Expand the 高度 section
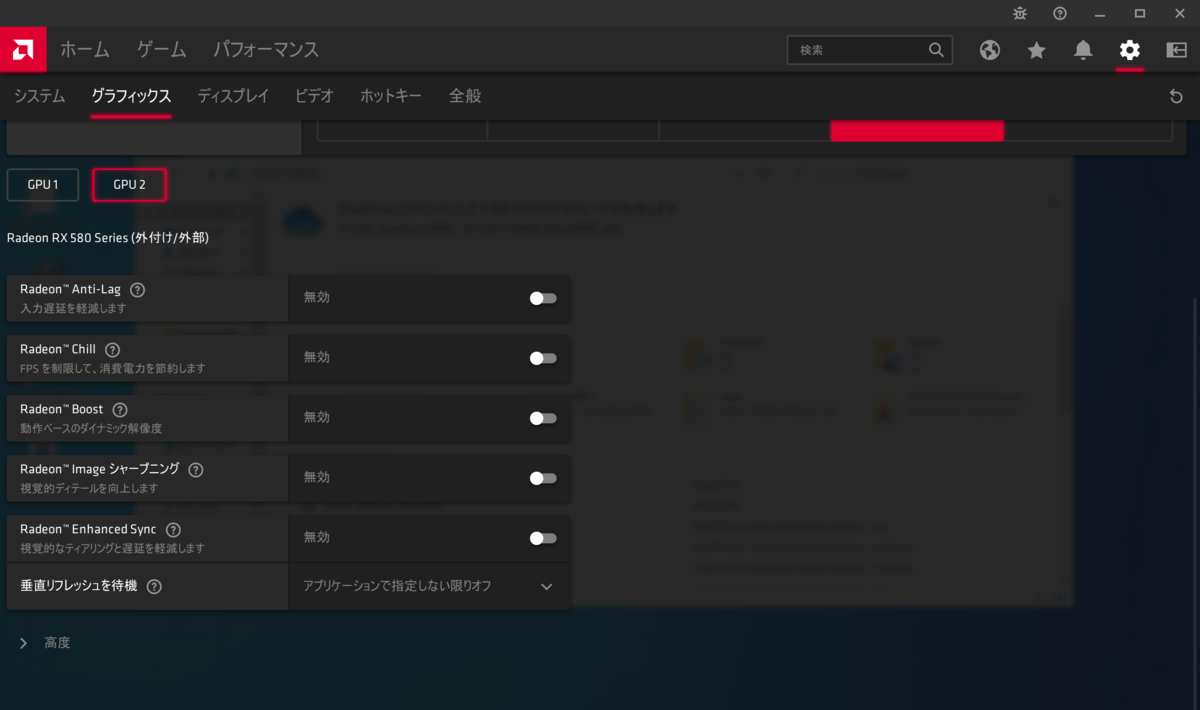 (x=45, y=643)
